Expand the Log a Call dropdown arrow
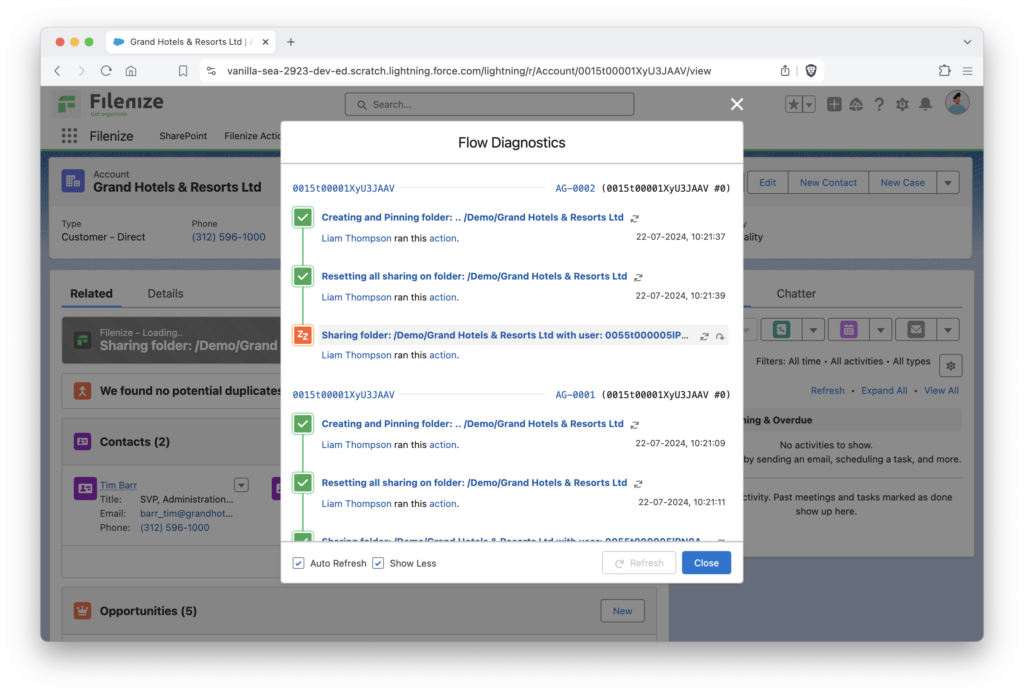The width and height of the screenshot is (1024, 695). tap(813, 330)
